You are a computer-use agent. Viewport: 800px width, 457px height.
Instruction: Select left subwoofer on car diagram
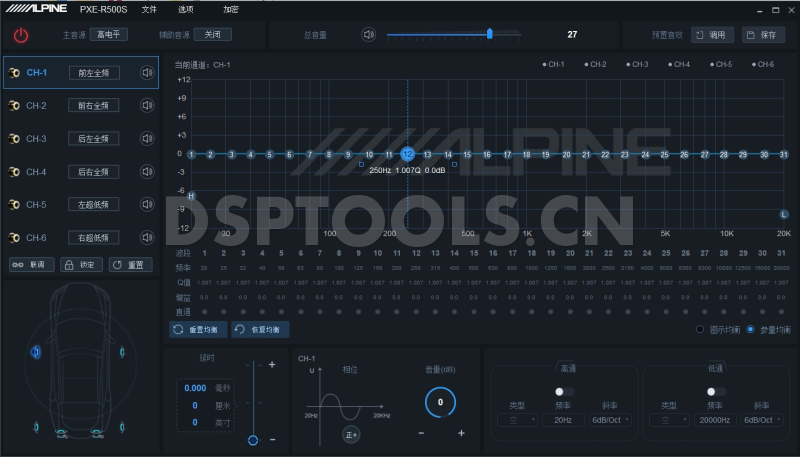pyautogui.click(x=61, y=434)
